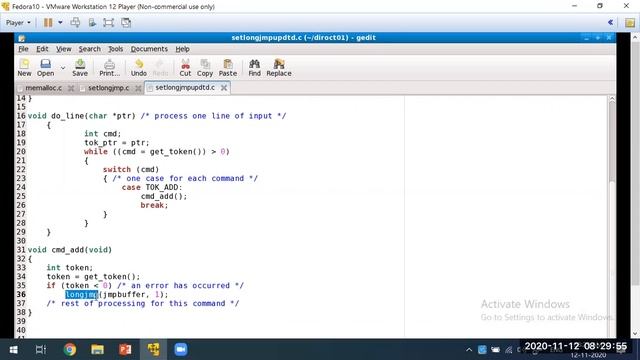Open PowerPoint from the taskbar
This screenshot has height=360, width=640.
point(125,350)
